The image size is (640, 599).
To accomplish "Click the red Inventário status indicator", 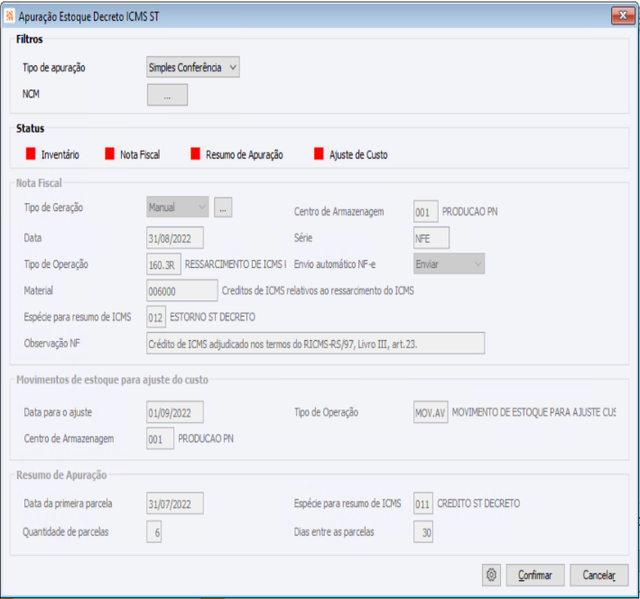I will click(x=31, y=154).
